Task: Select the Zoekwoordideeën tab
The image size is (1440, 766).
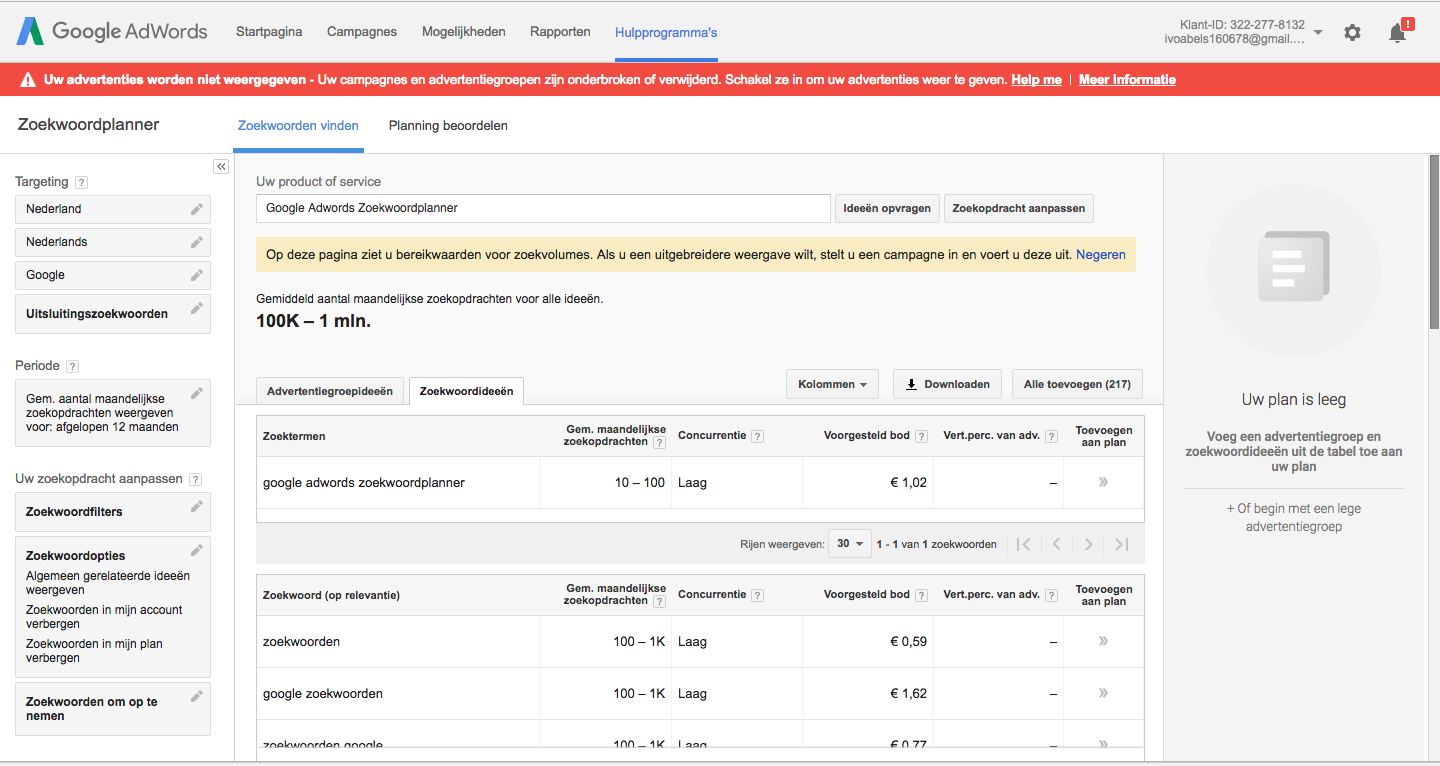Action: tap(466, 391)
